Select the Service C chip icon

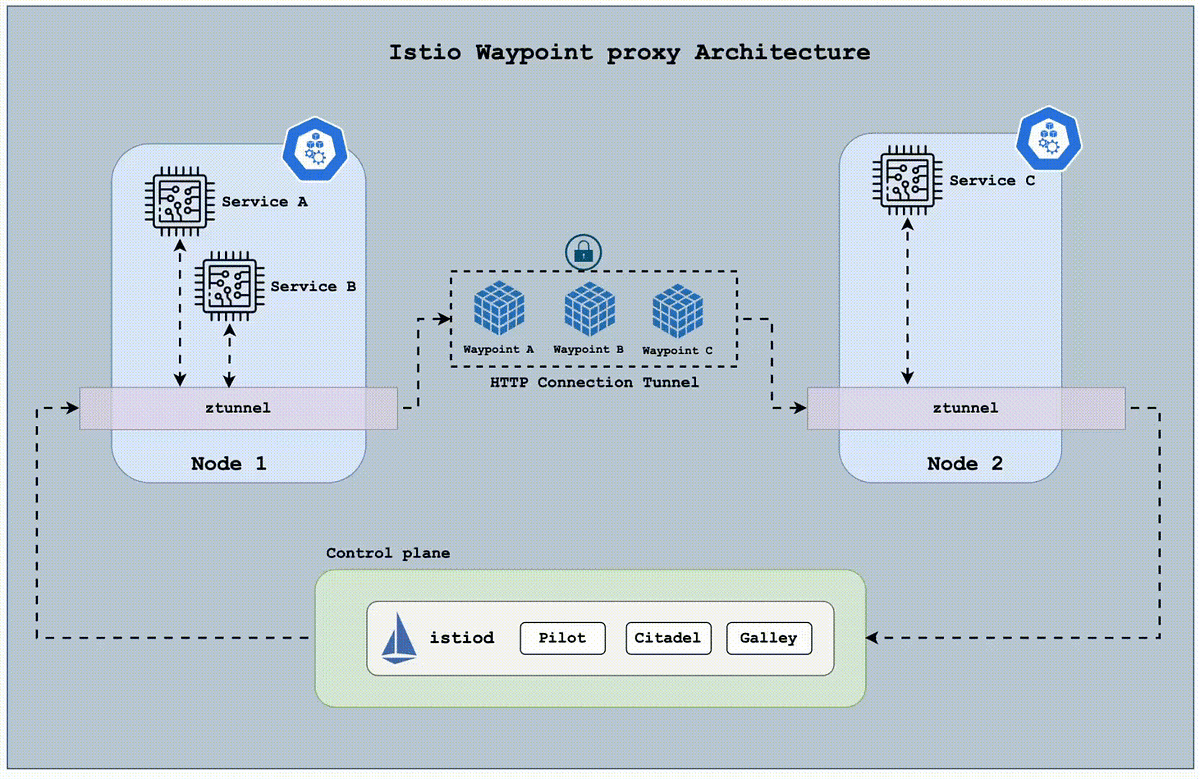pos(906,179)
